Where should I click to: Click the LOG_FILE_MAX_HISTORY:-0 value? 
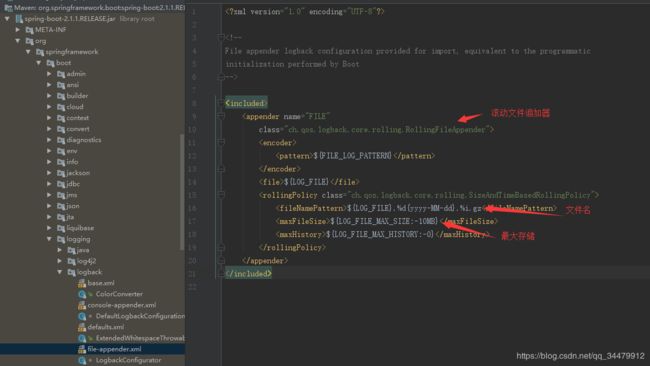point(380,234)
